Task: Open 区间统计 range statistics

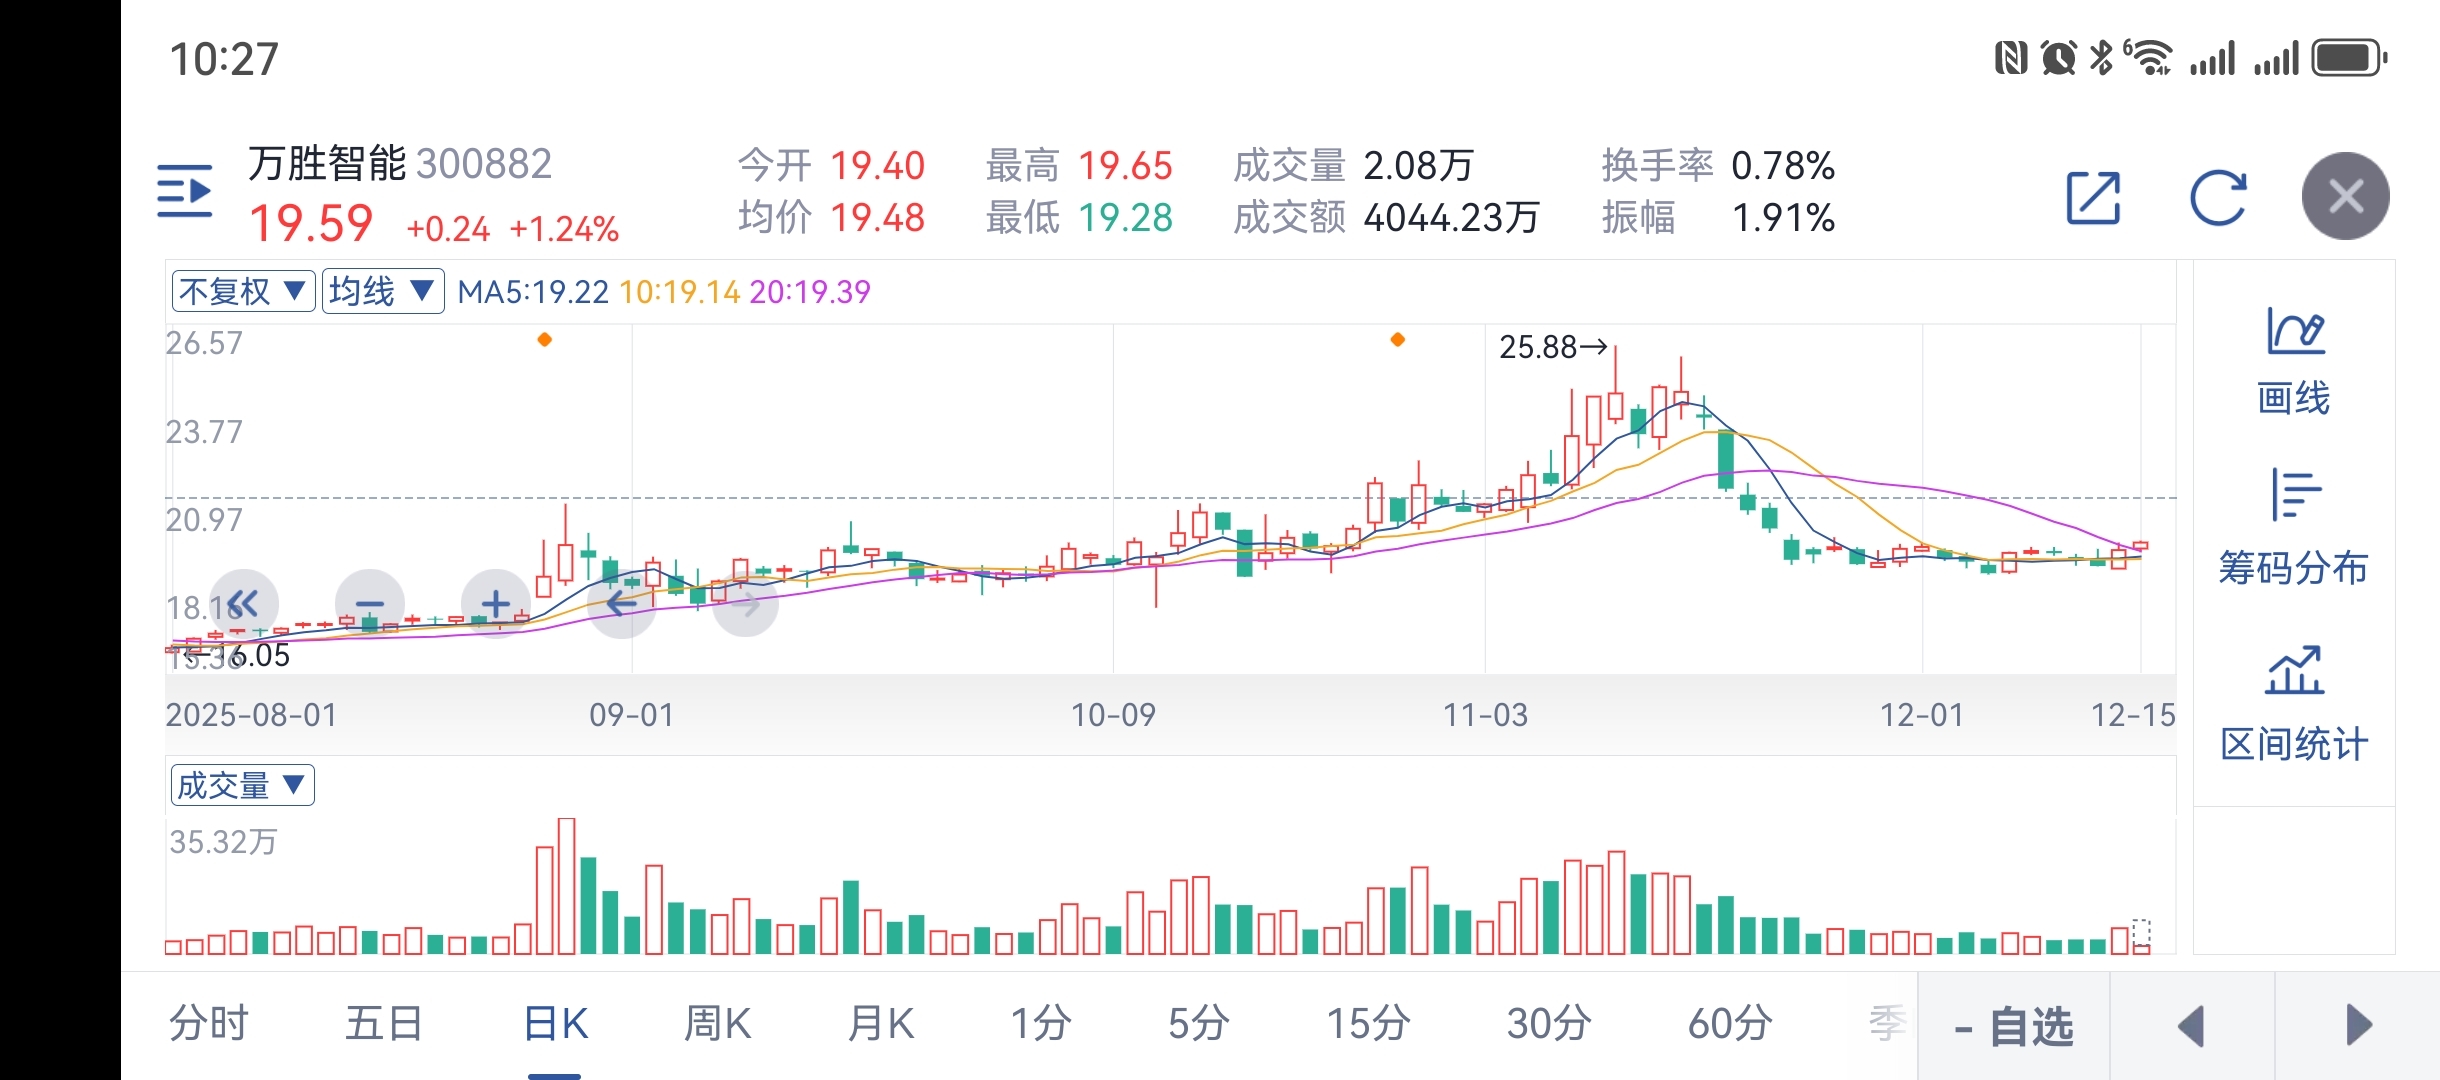Action: (x=2293, y=705)
